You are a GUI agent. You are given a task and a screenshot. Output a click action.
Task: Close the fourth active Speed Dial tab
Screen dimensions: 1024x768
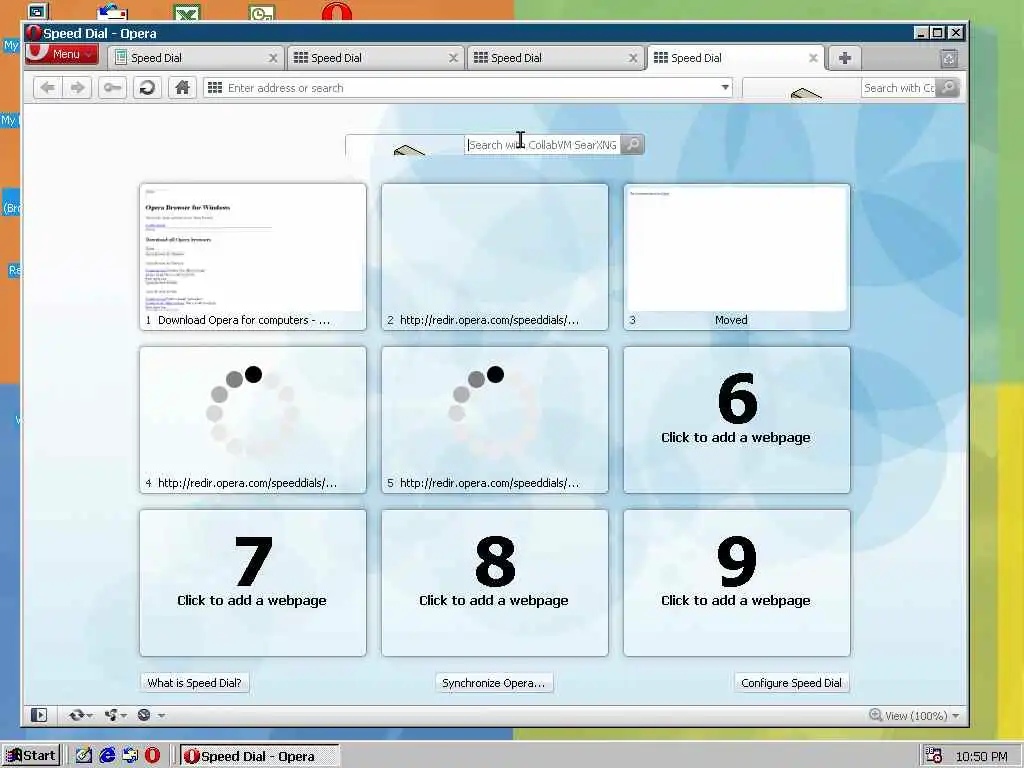coord(813,58)
